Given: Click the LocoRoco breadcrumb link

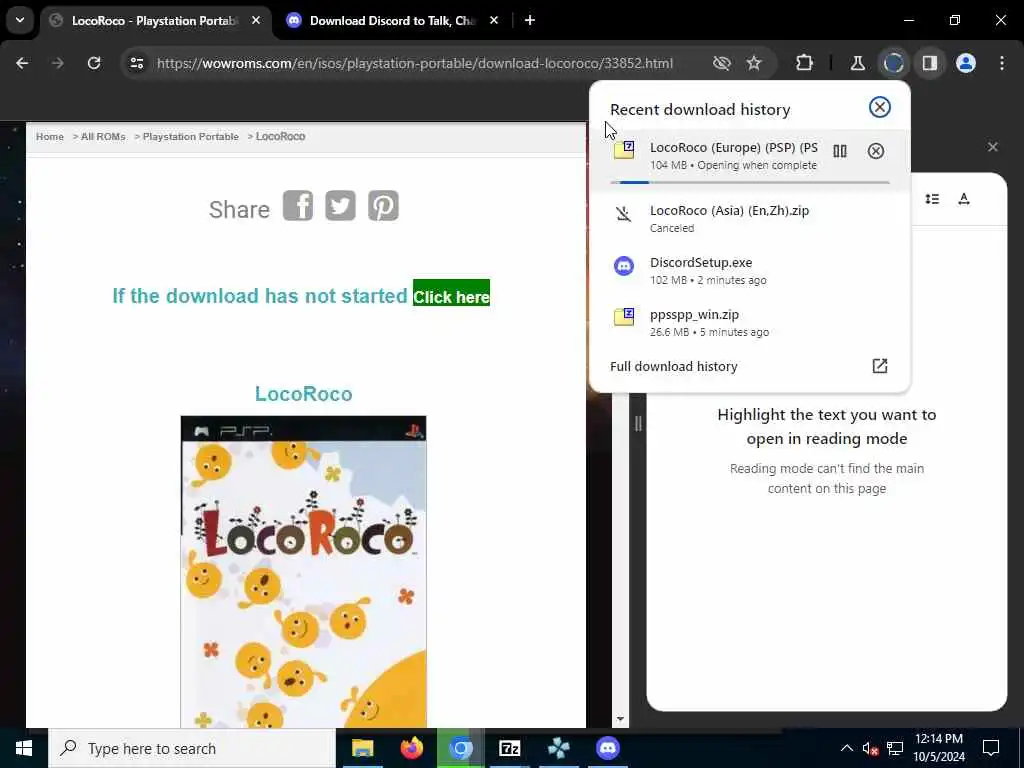Looking at the screenshot, I should [280, 136].
